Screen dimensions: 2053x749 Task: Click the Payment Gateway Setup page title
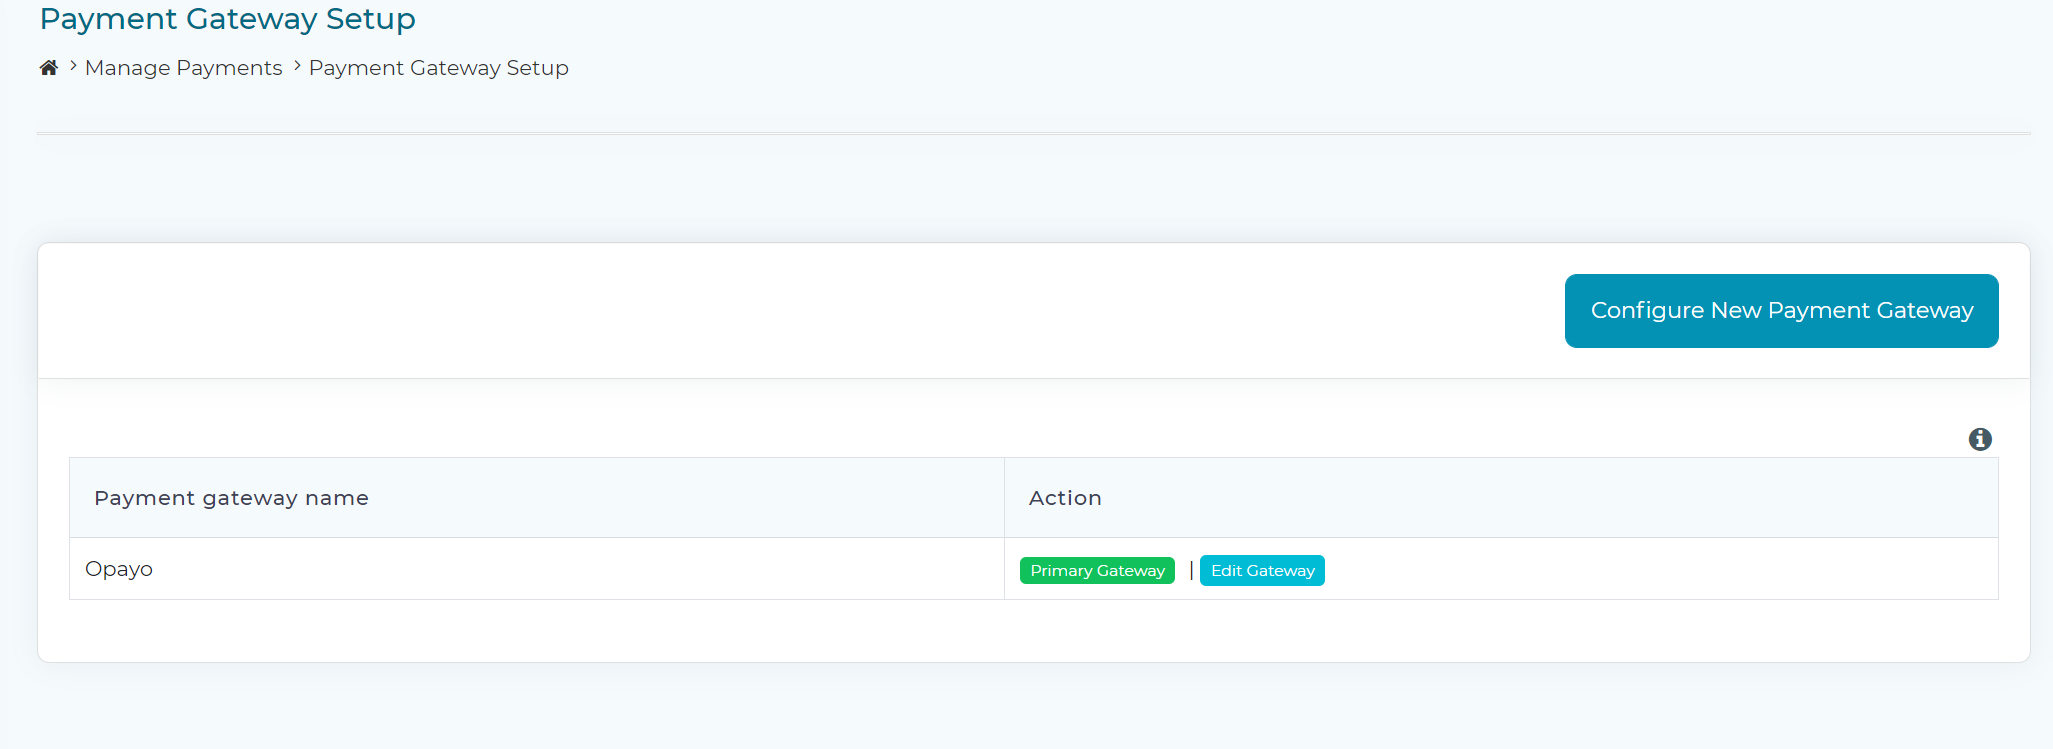click(228, 19)
